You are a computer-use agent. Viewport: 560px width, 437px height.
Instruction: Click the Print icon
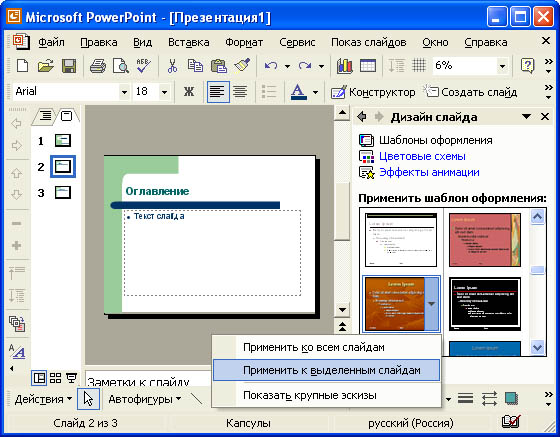coord(98,66)
